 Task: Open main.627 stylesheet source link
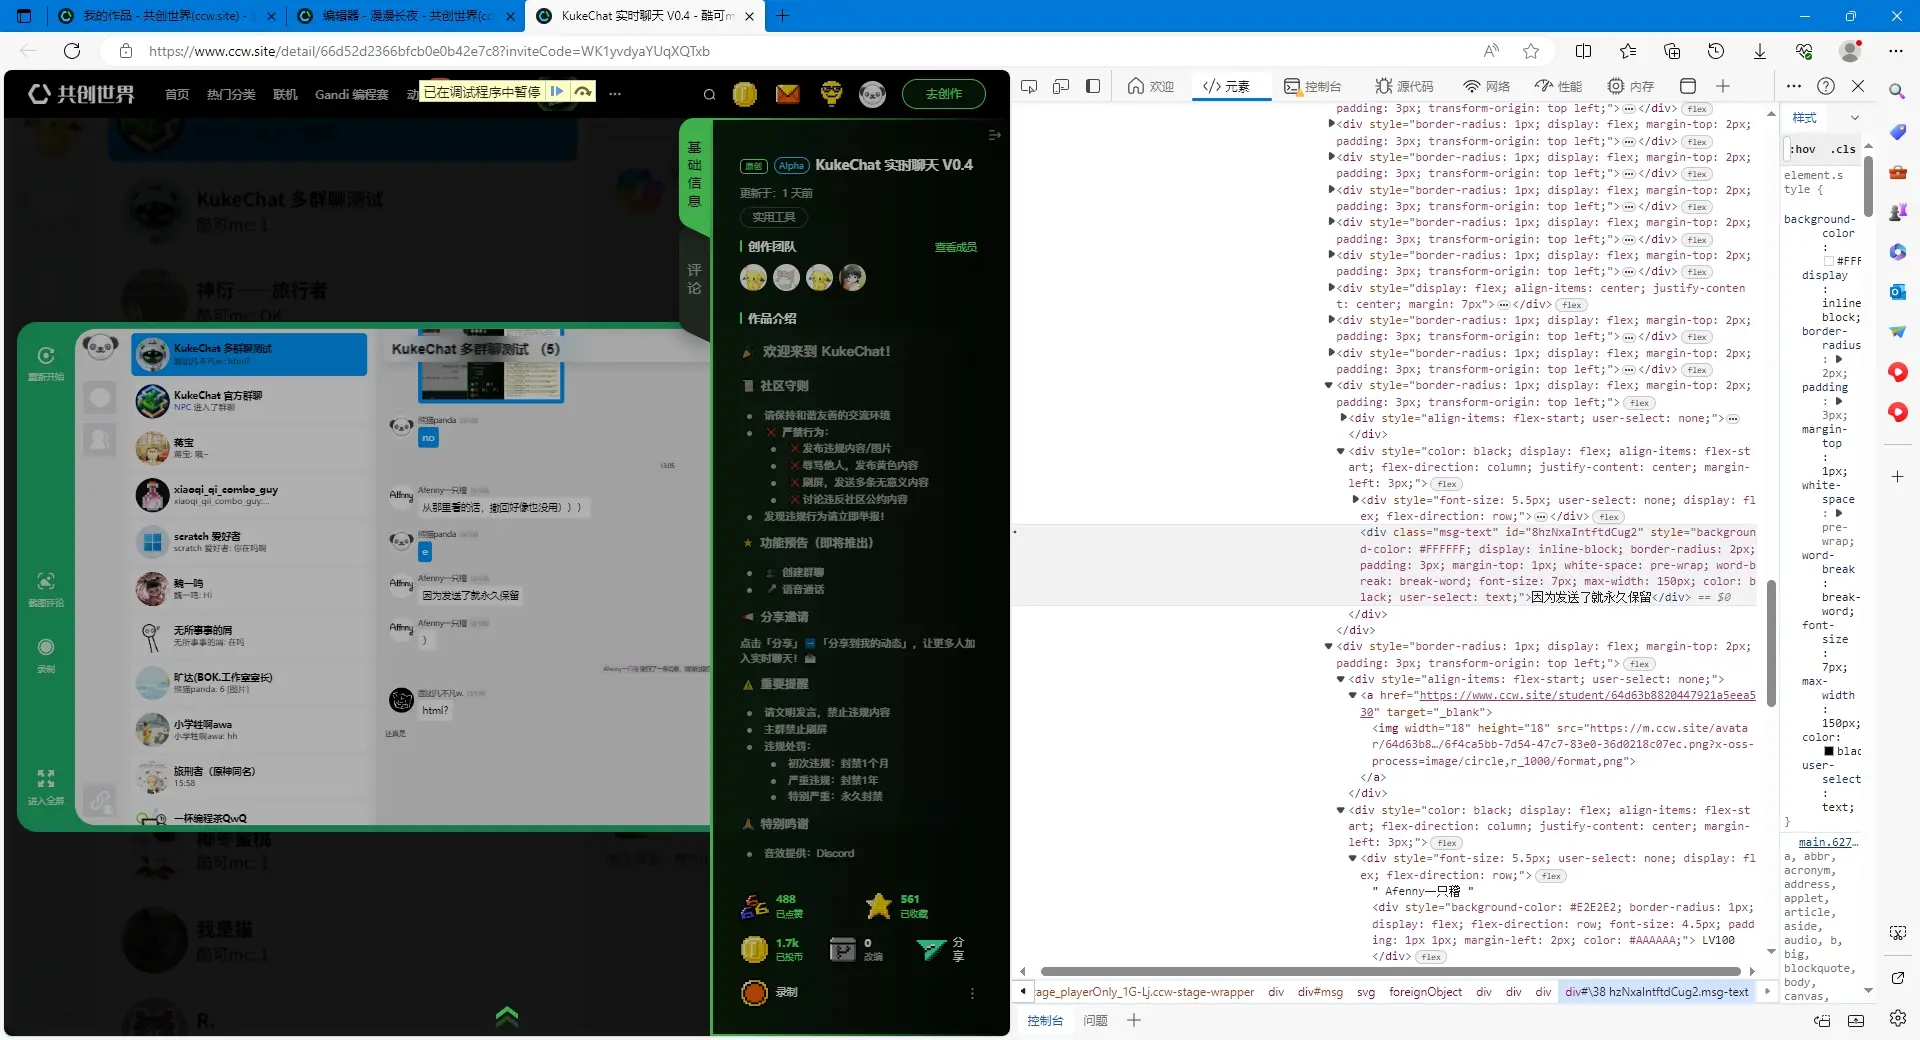[1827, 842]
